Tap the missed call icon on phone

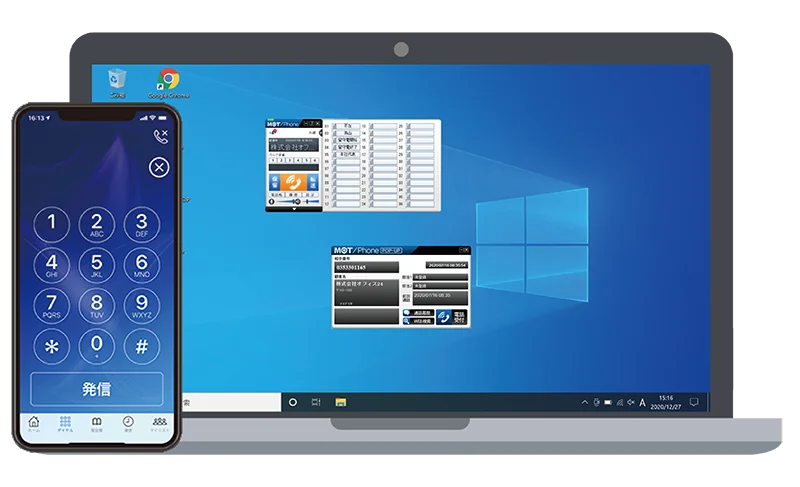tap(160, 134)
